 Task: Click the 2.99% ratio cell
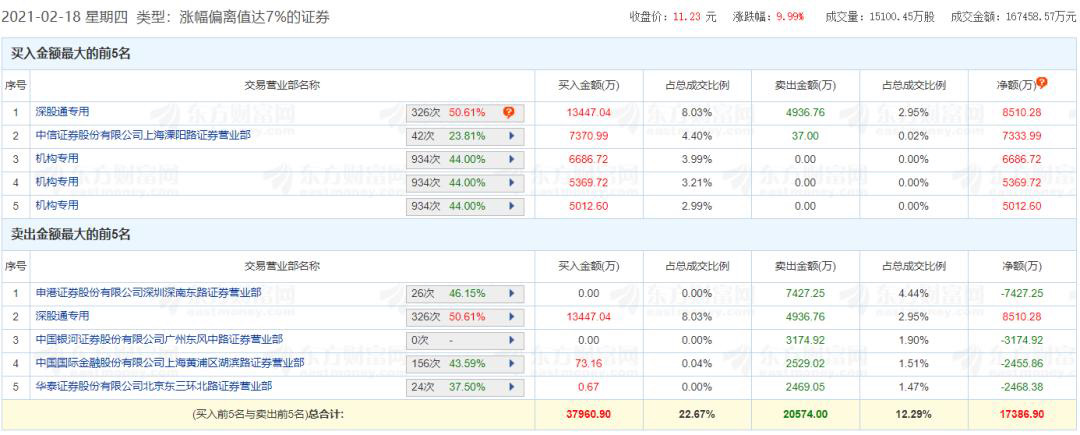(x=697, y=206)
